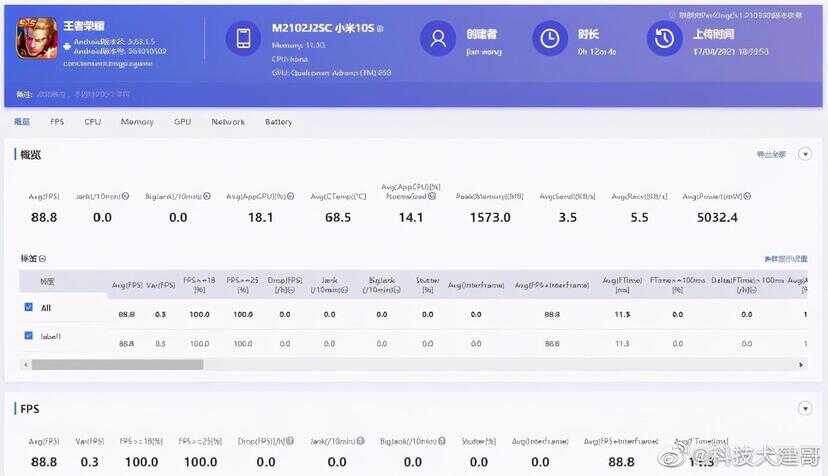Click help icon next to BigJank(/10min) overview

(207, 196)
